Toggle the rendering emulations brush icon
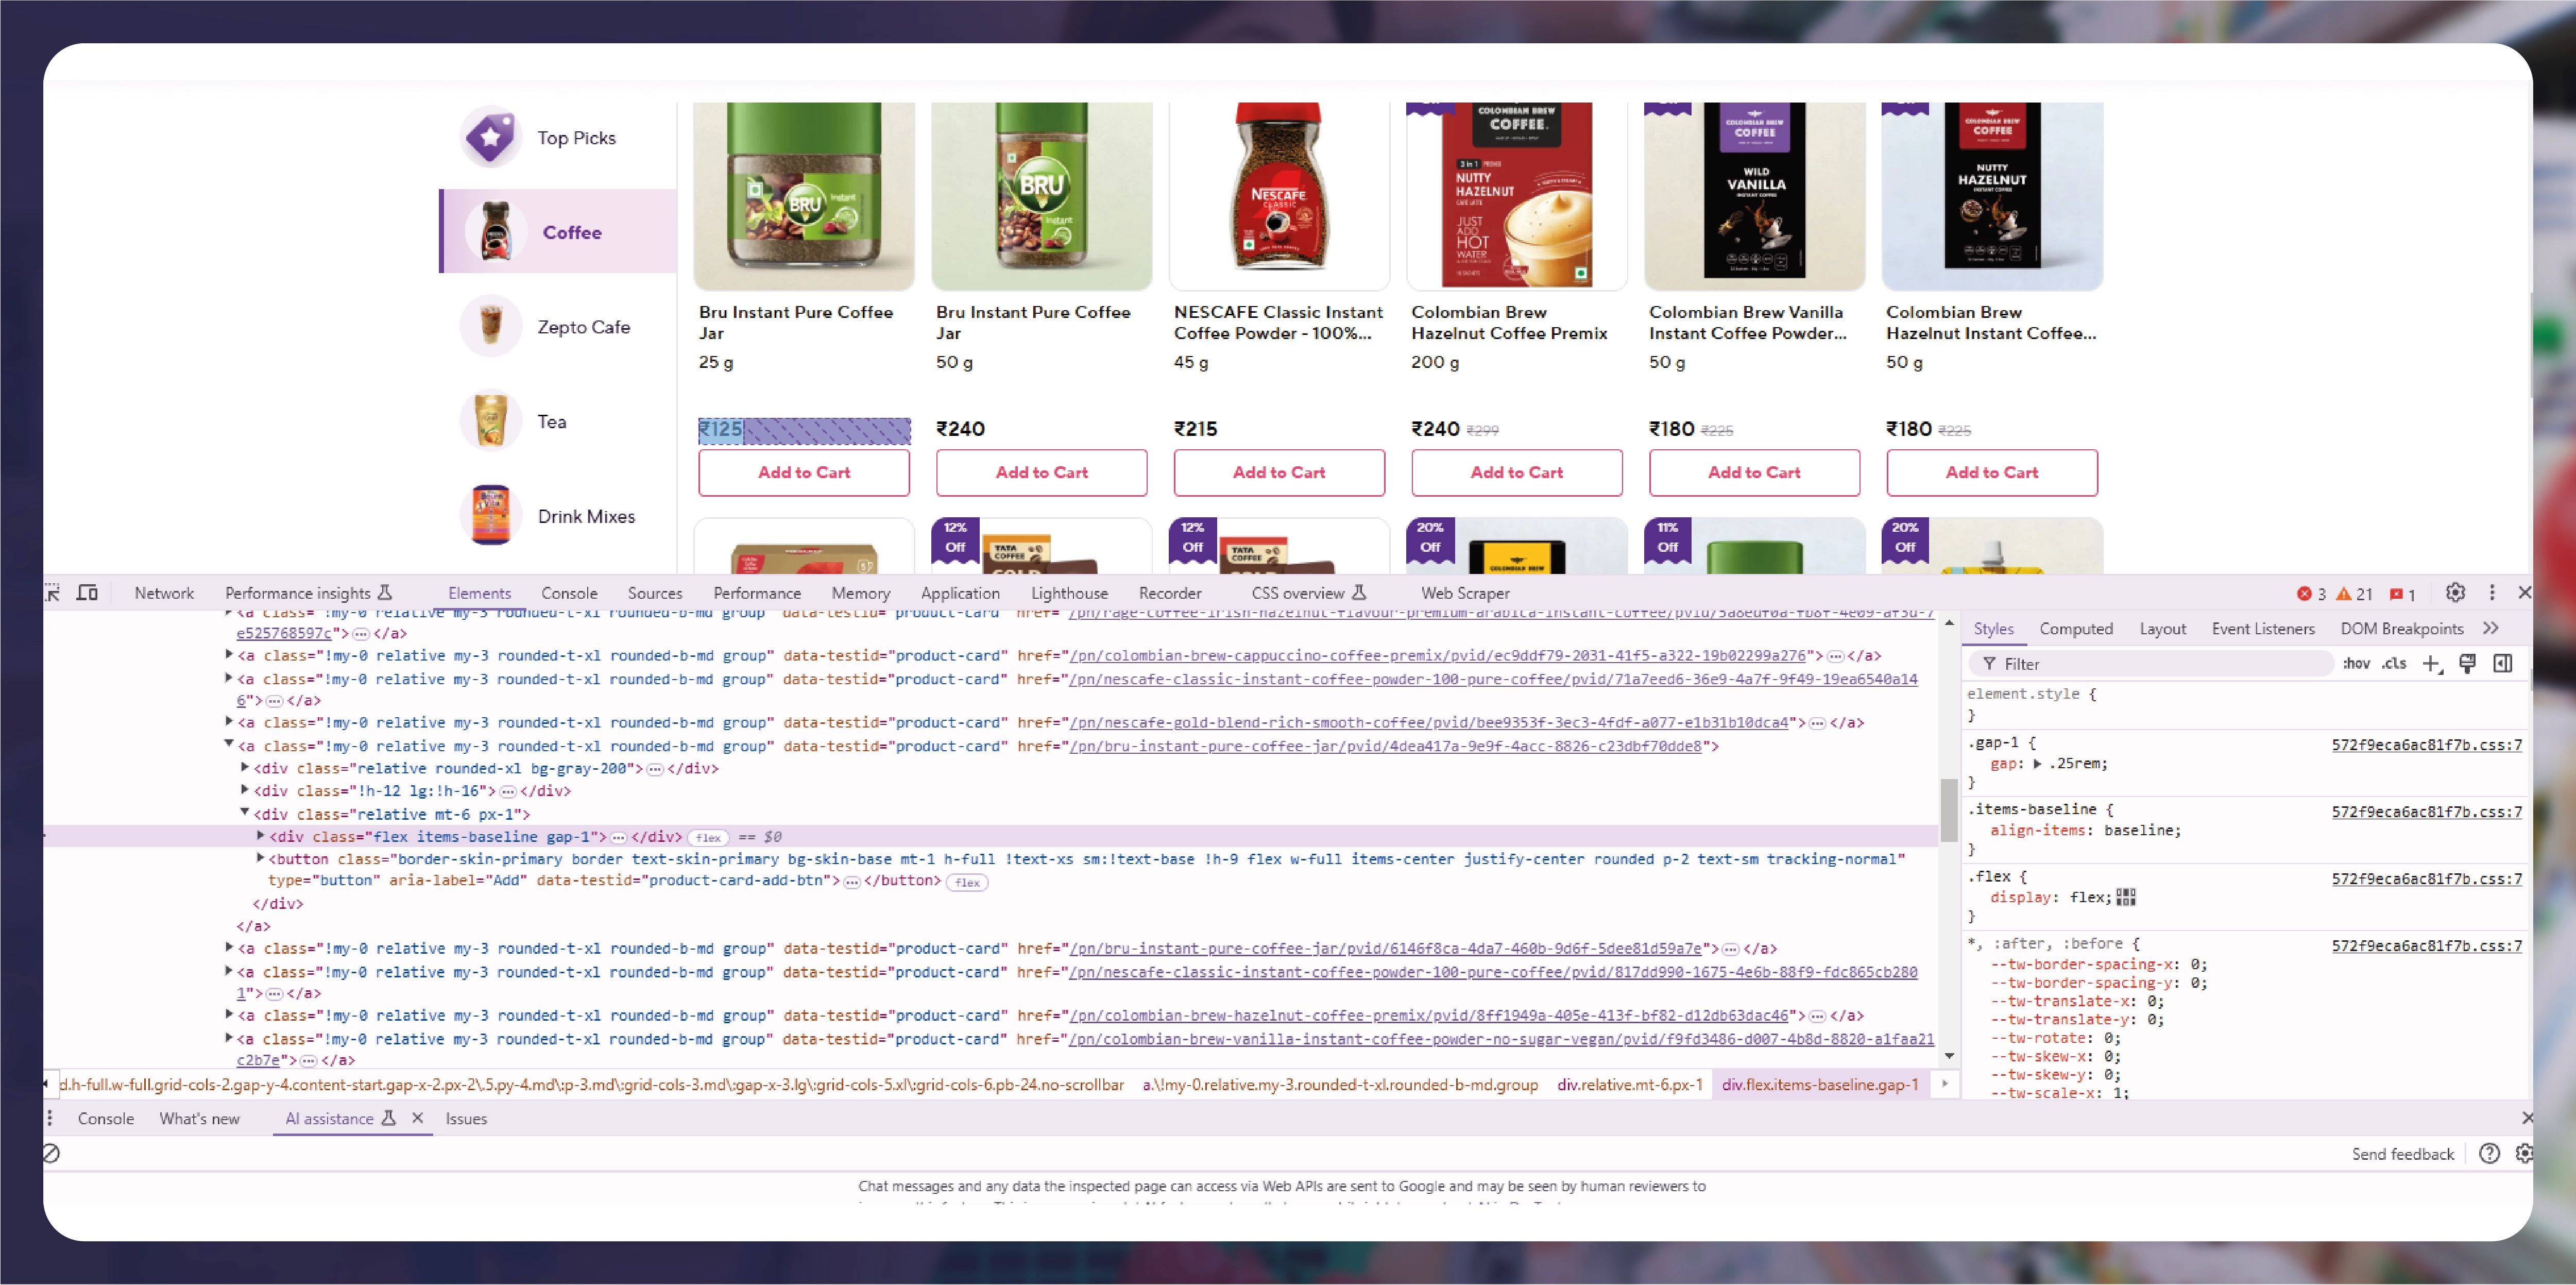2576x1285 pixels. pos(2467,663)
